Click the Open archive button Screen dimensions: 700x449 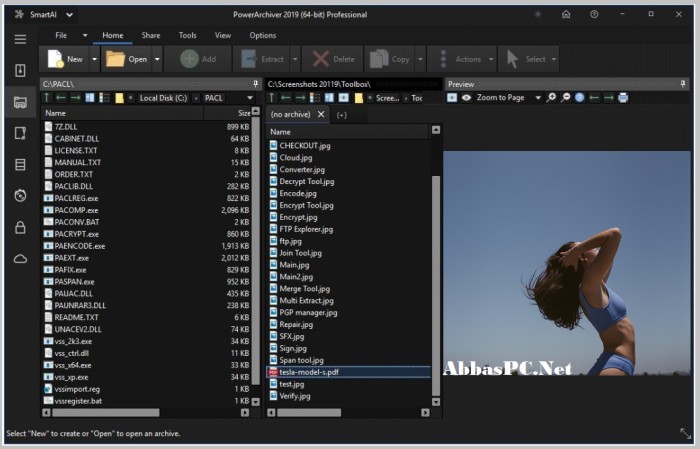pyautogui.click(x=127, y=59)
